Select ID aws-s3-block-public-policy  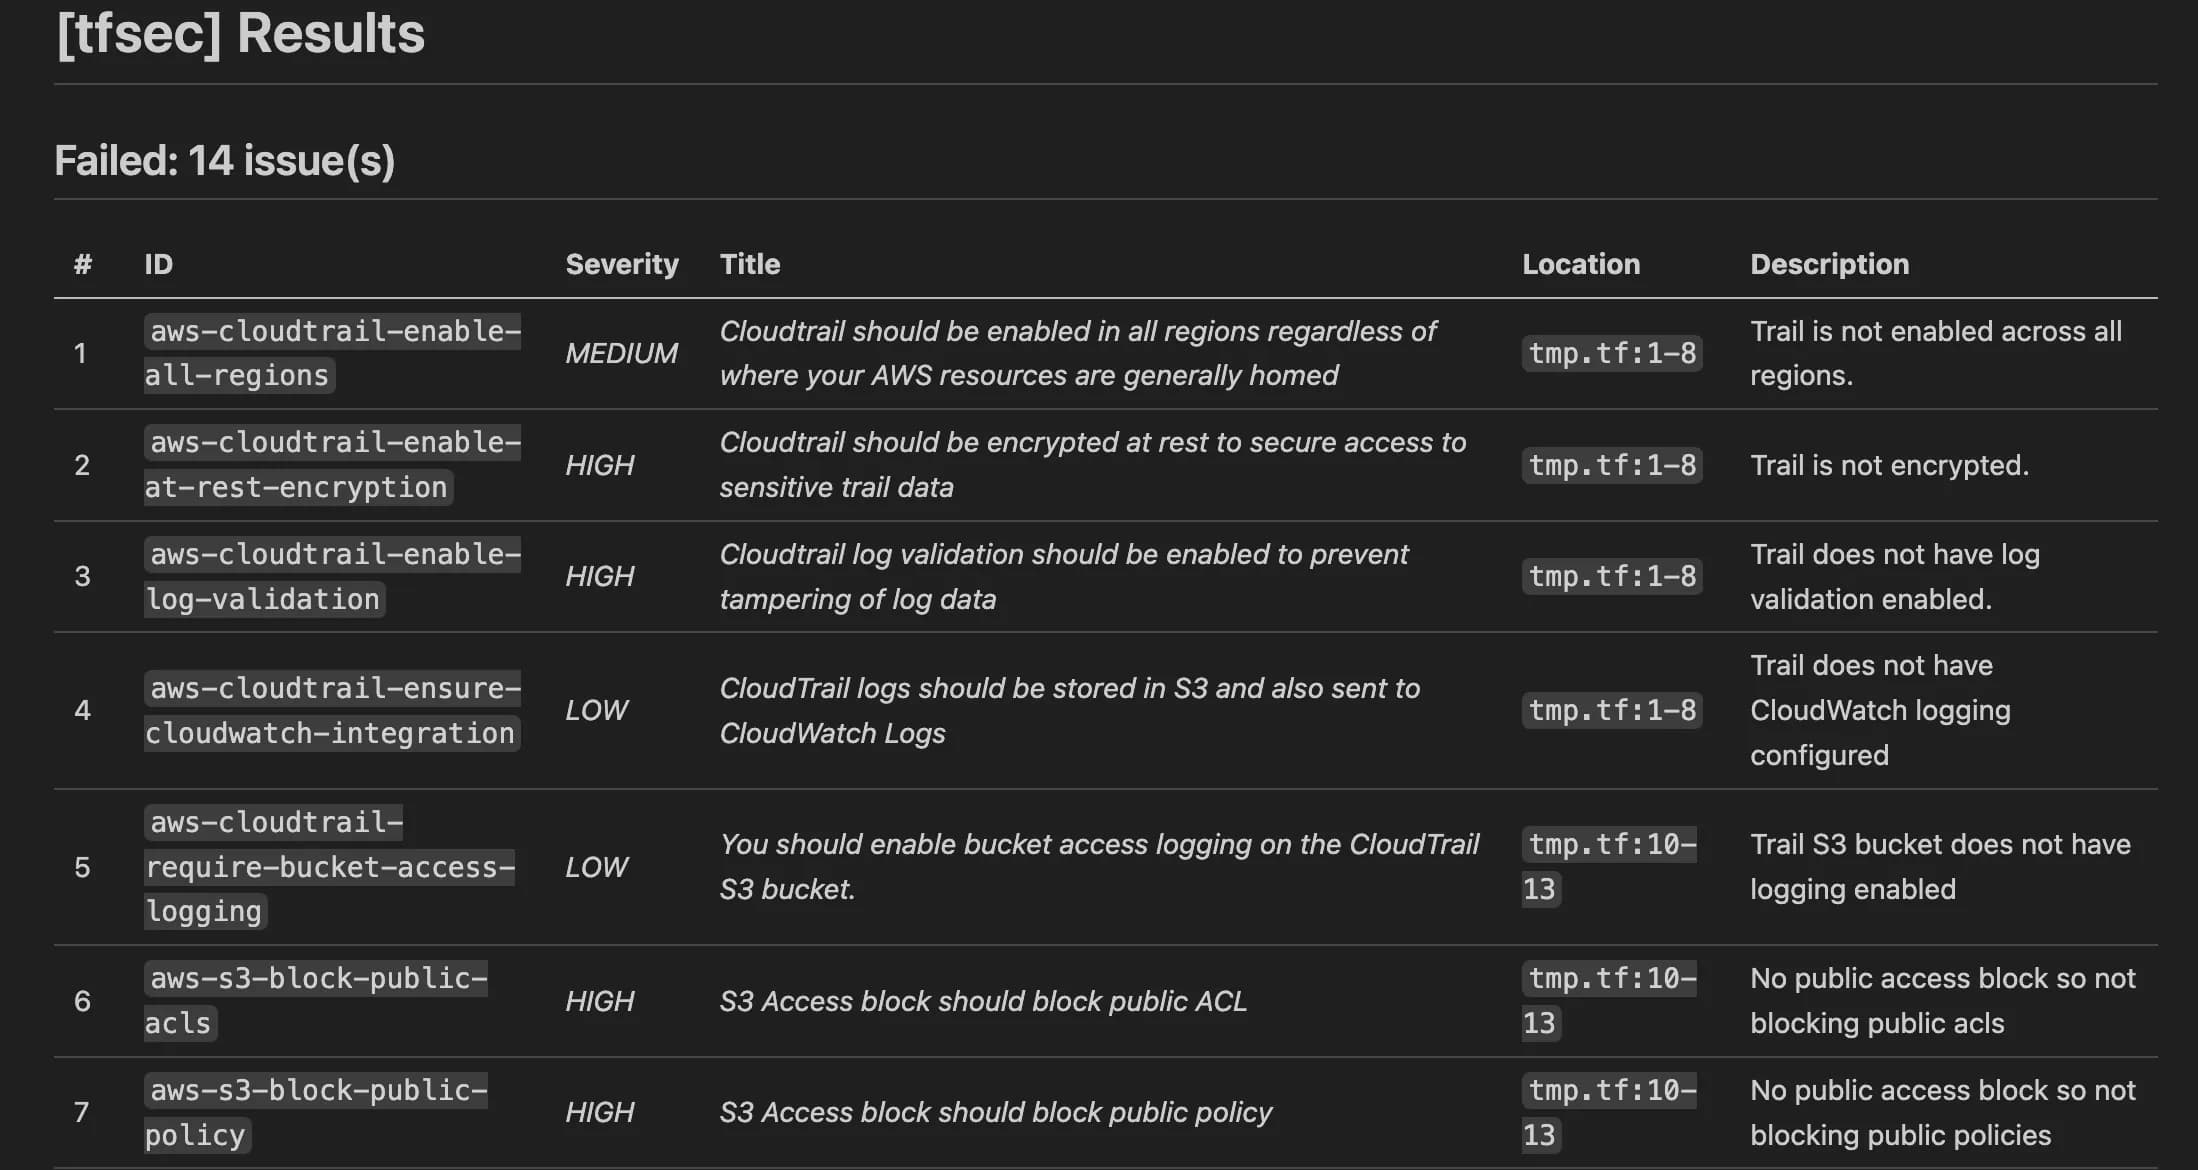[x=316, y=1112]
